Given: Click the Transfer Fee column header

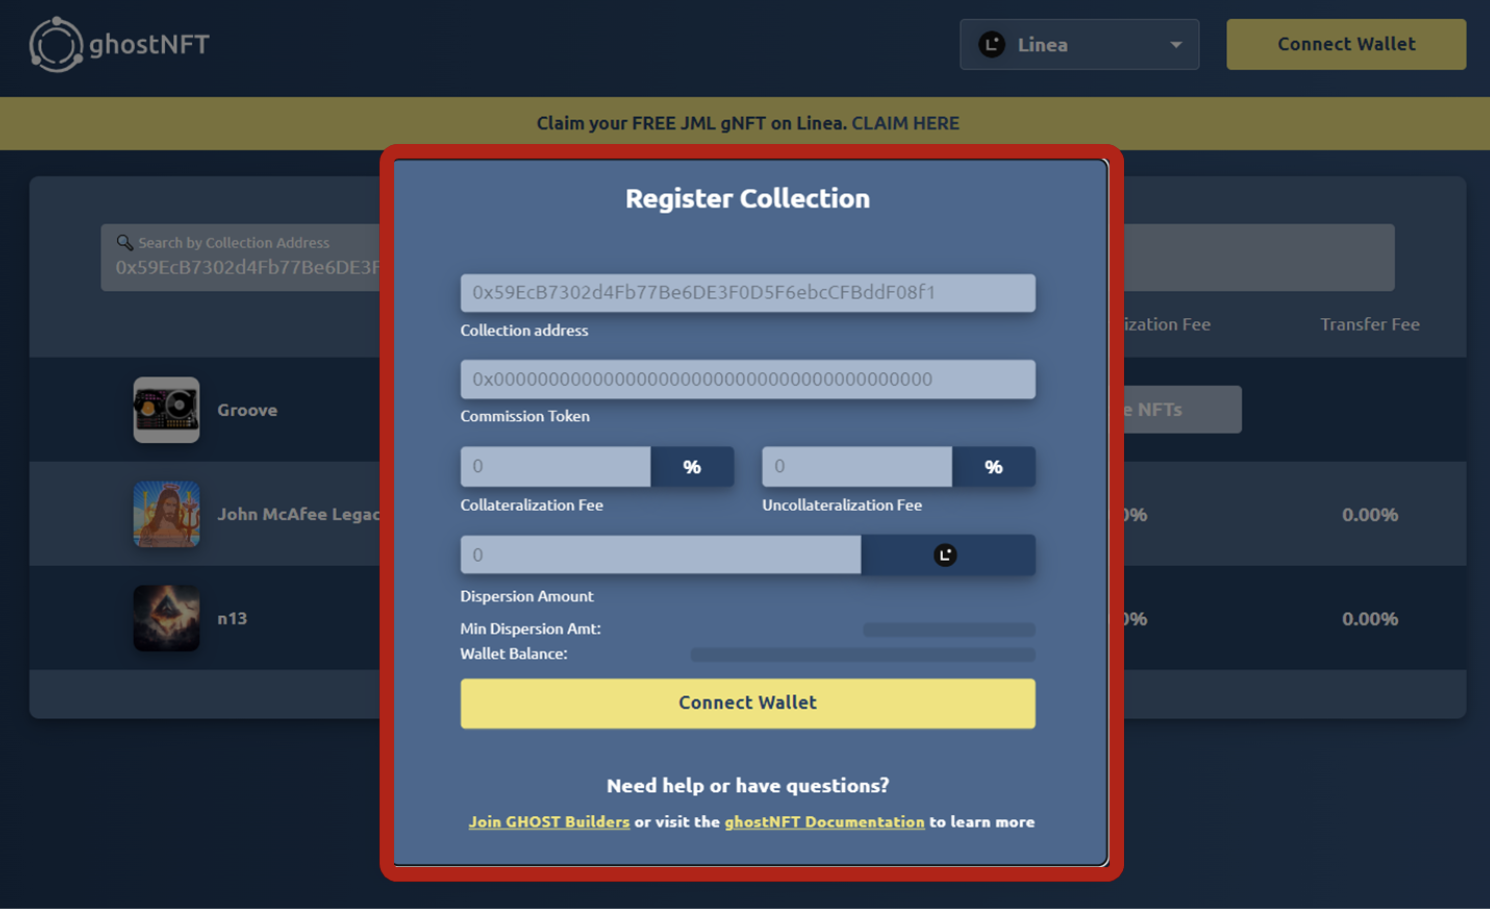Looking at the screenshot, I should point(1369,324).
